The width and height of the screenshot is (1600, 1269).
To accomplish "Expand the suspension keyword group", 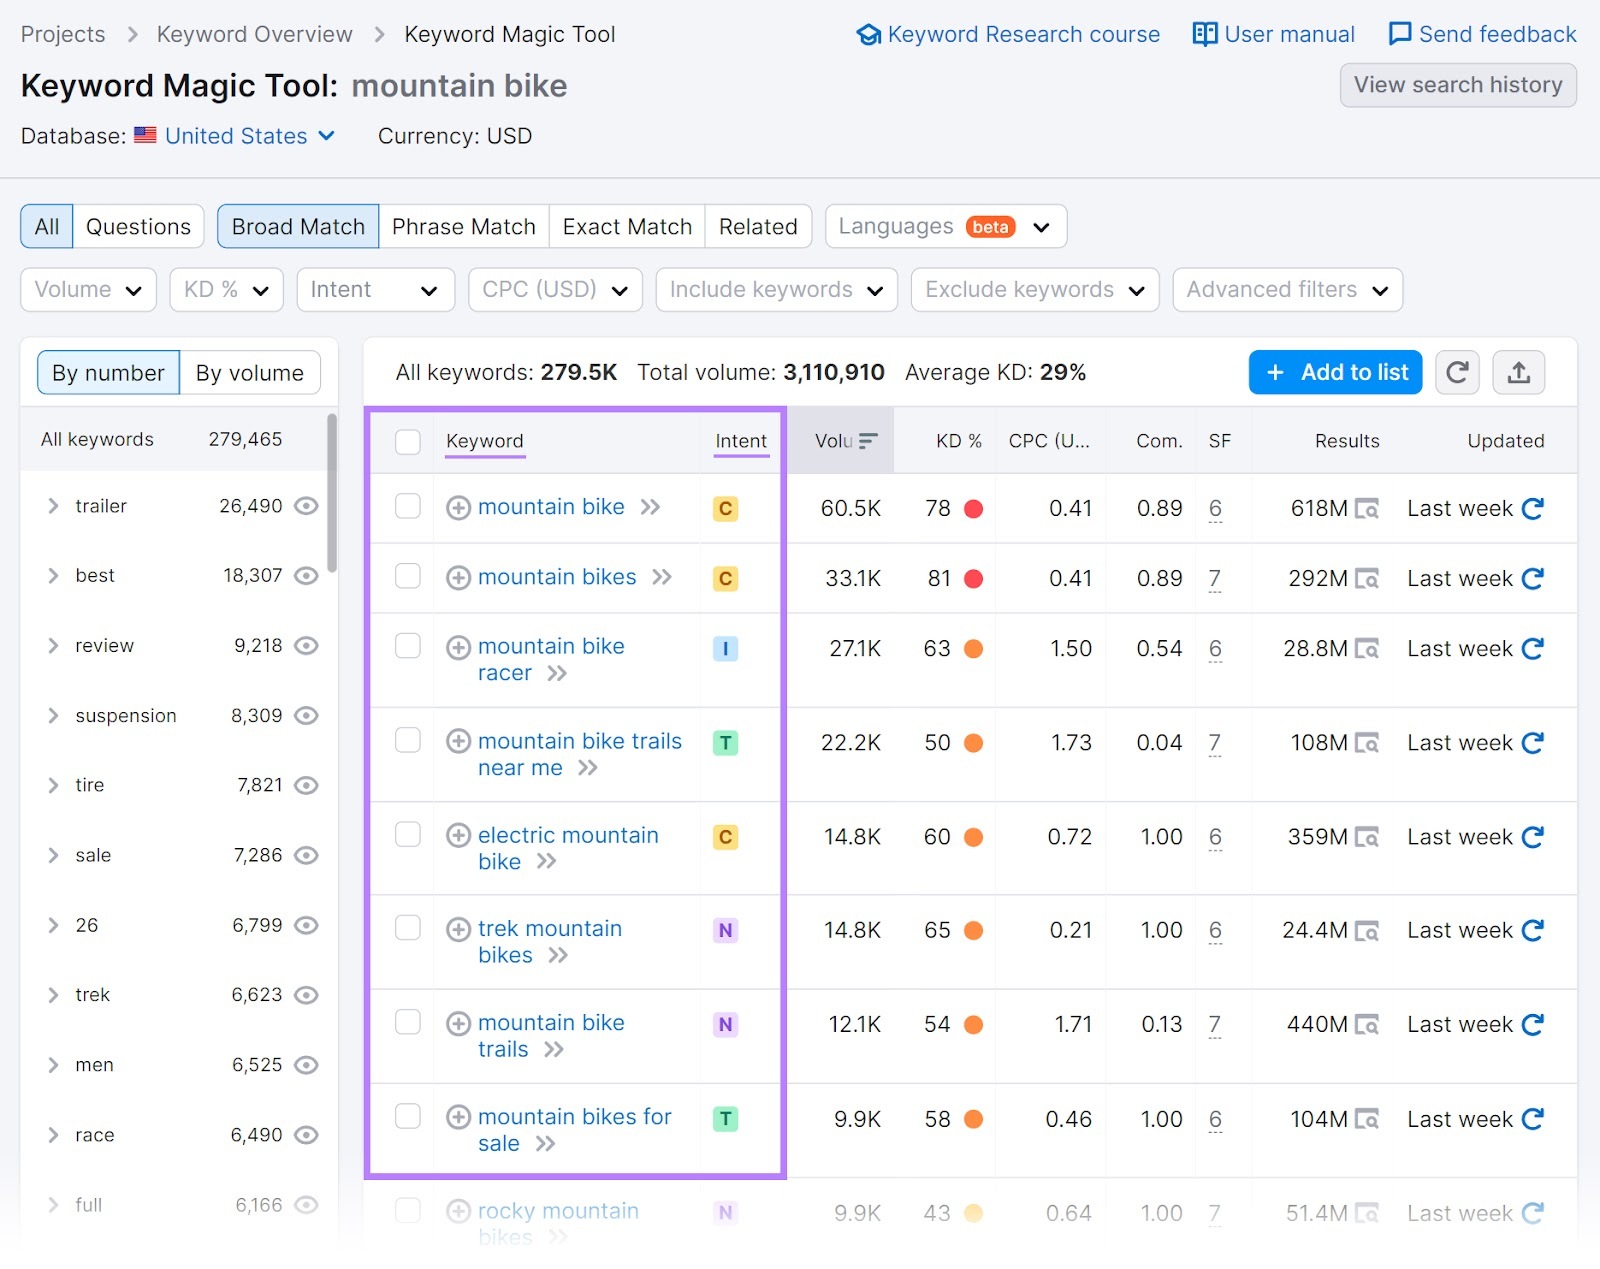I will 53,716.
